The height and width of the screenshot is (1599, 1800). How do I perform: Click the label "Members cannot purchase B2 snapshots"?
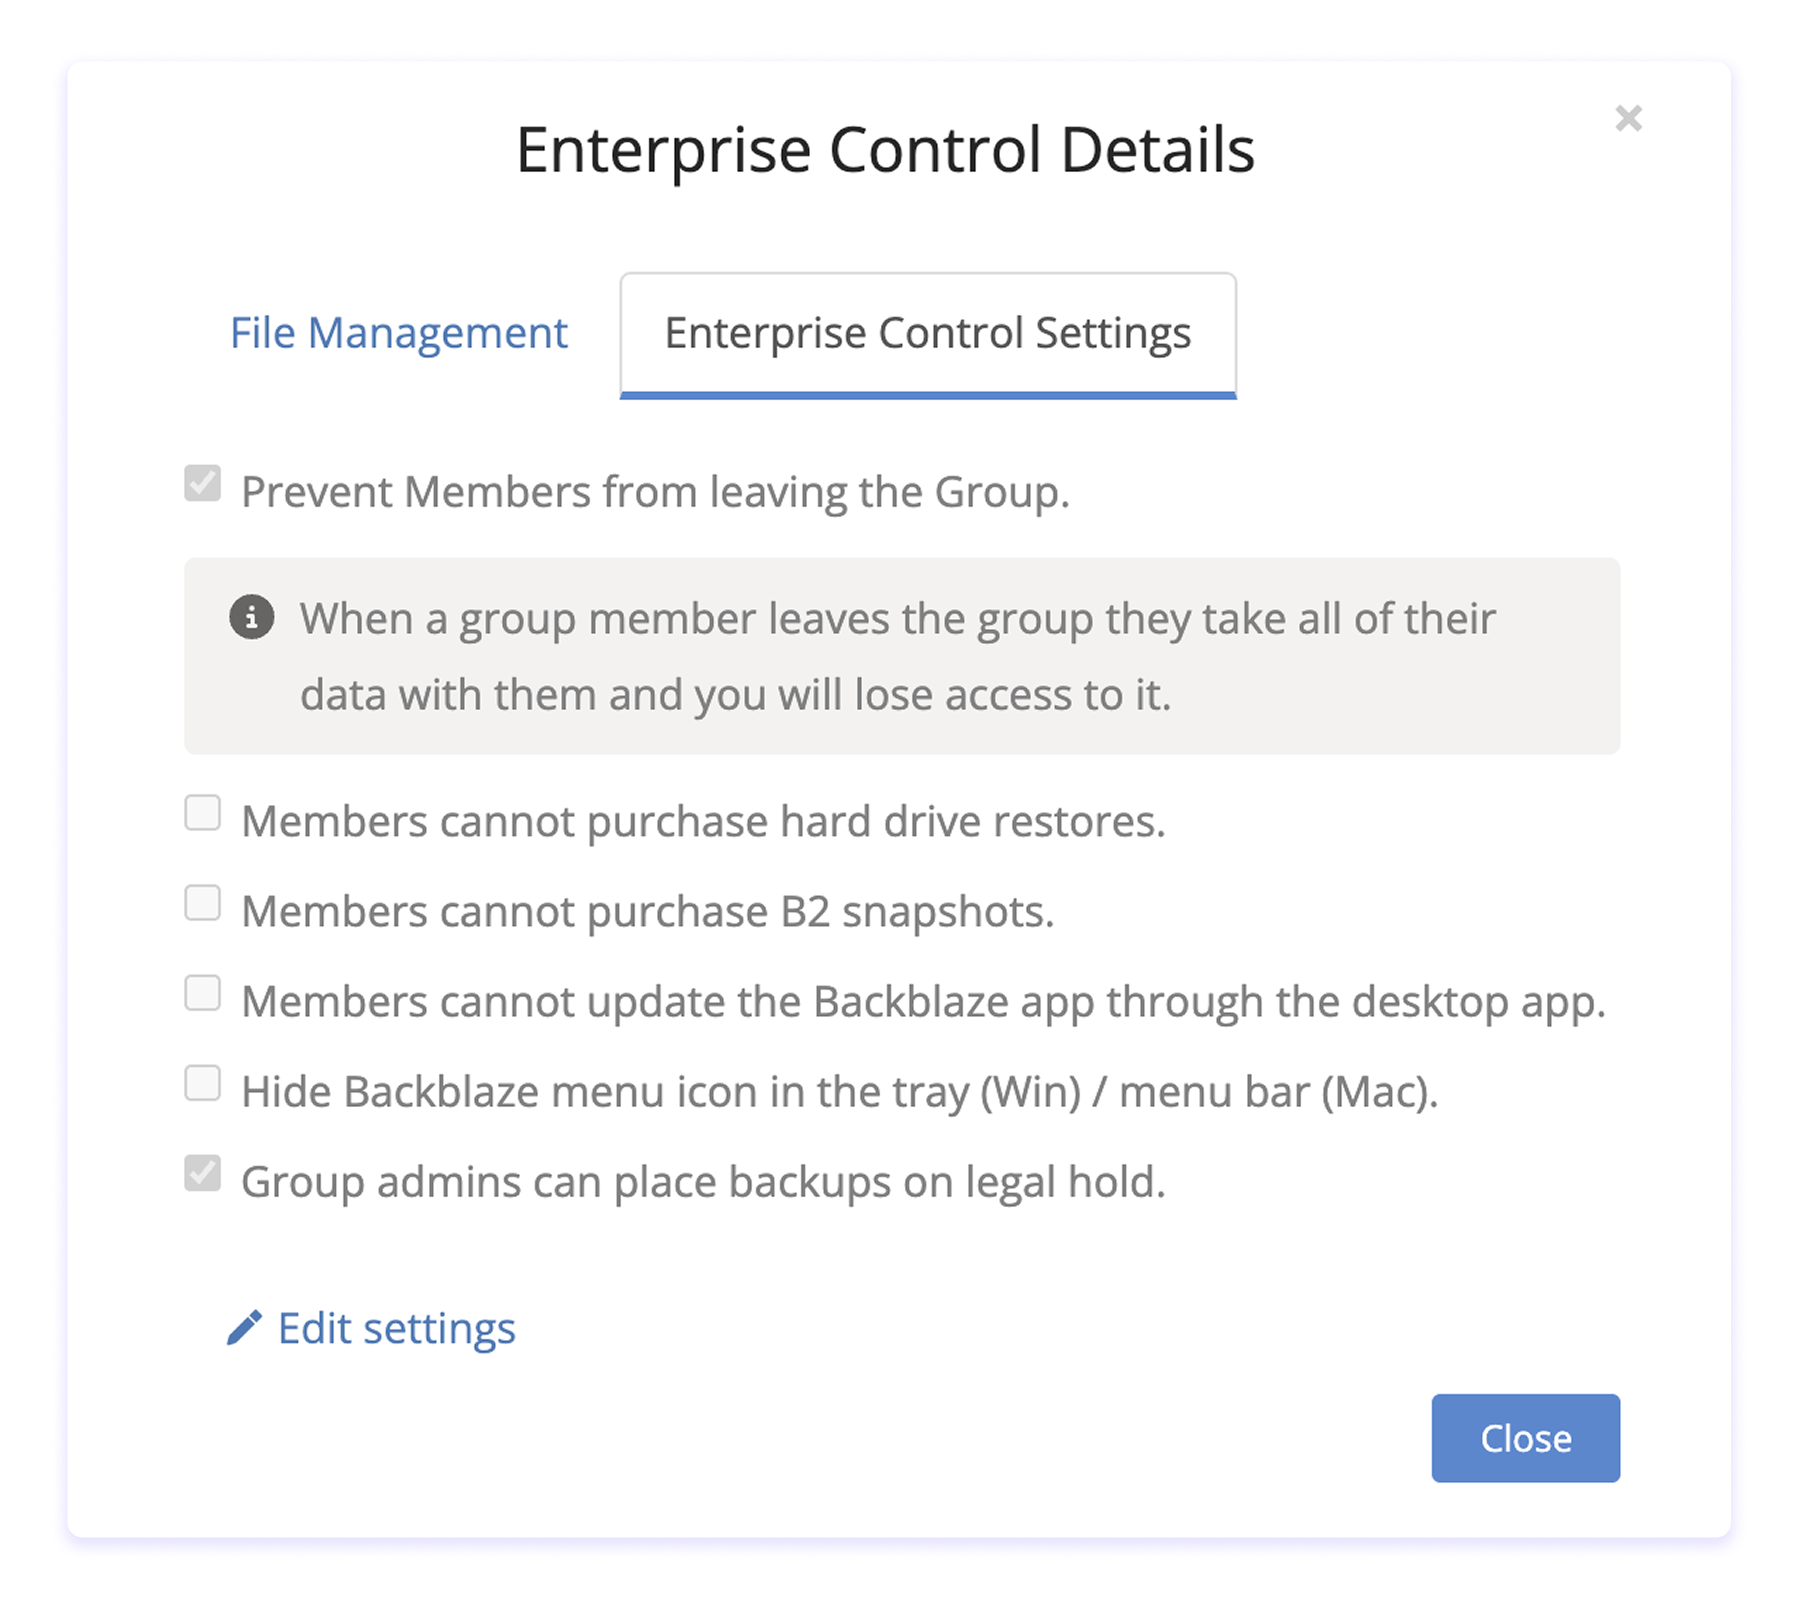click(x=650, y=910)
